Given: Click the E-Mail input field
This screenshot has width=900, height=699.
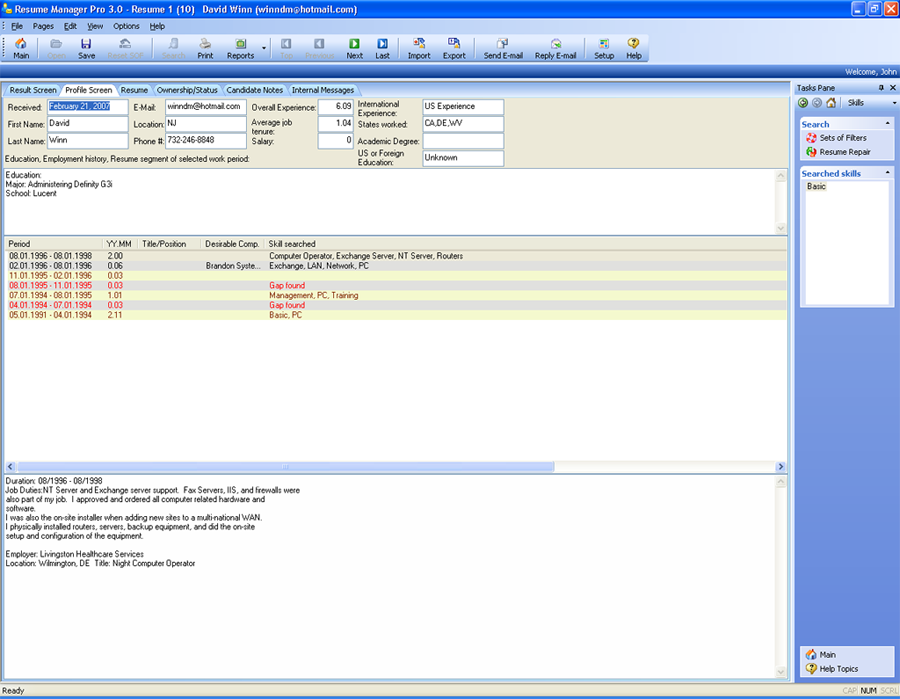Looking at the screenshot, I should click(x=205, y=107).
